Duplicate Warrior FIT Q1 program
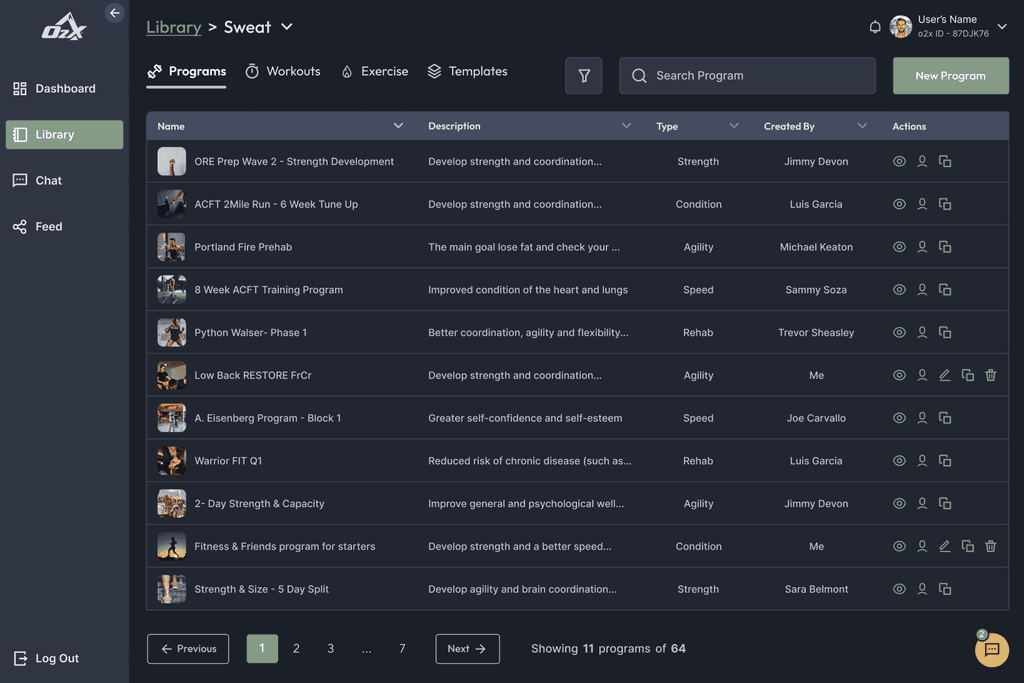Image resolution: width=1024 pixels, height=683 pixels. tap(945, 460)
